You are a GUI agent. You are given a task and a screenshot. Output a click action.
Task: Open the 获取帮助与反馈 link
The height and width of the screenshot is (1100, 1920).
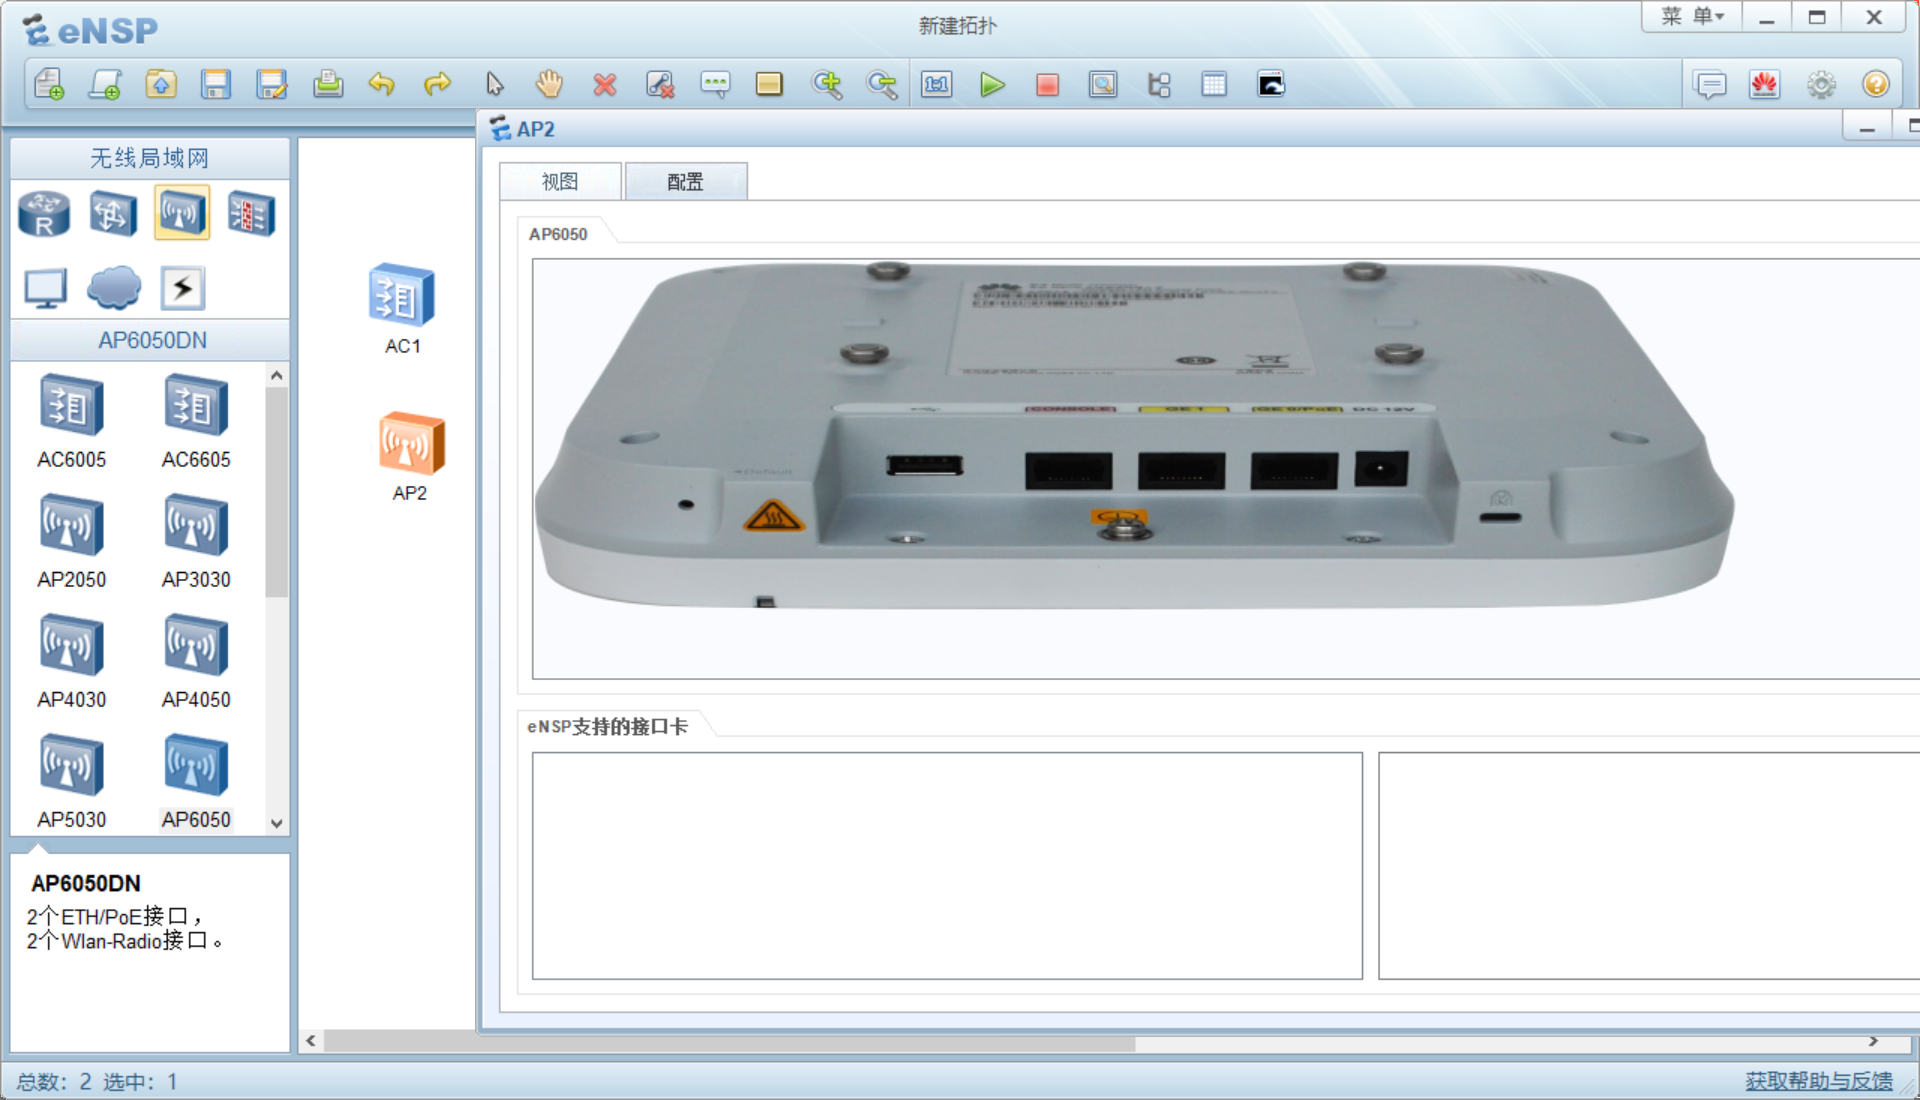[1818, 1081]
